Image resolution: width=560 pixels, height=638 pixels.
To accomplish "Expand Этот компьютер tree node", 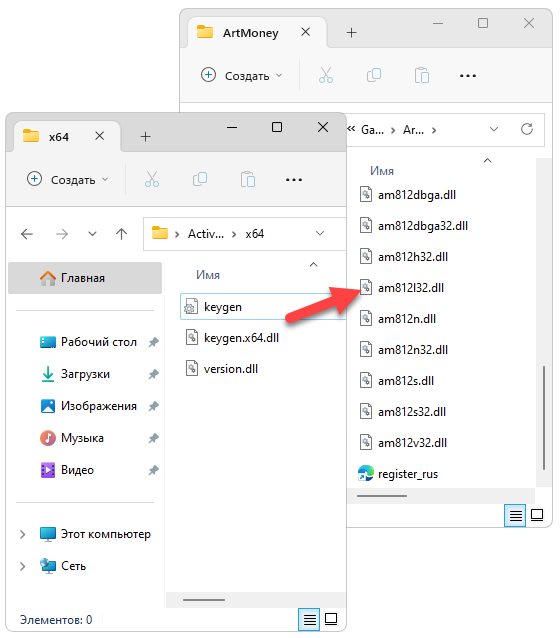I will click(x=22, y=534).
